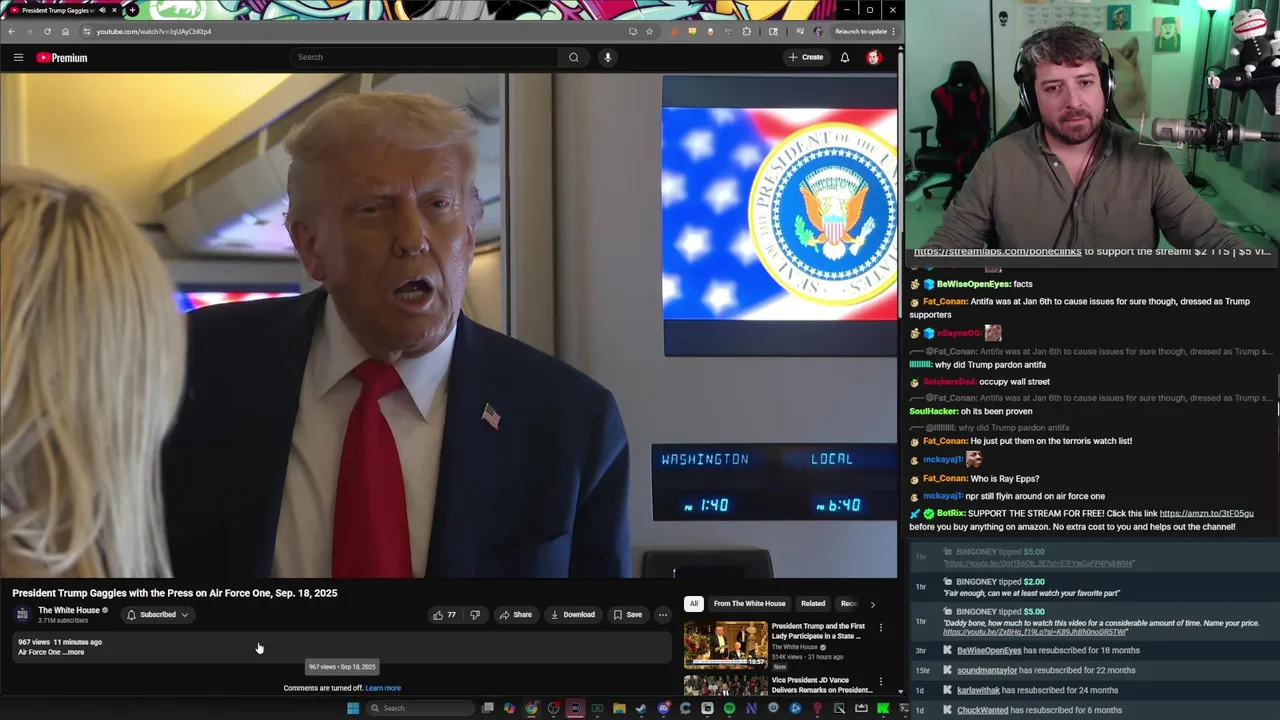Open the Windows Start menu
1280x720 pixels.
coord(353,708)
